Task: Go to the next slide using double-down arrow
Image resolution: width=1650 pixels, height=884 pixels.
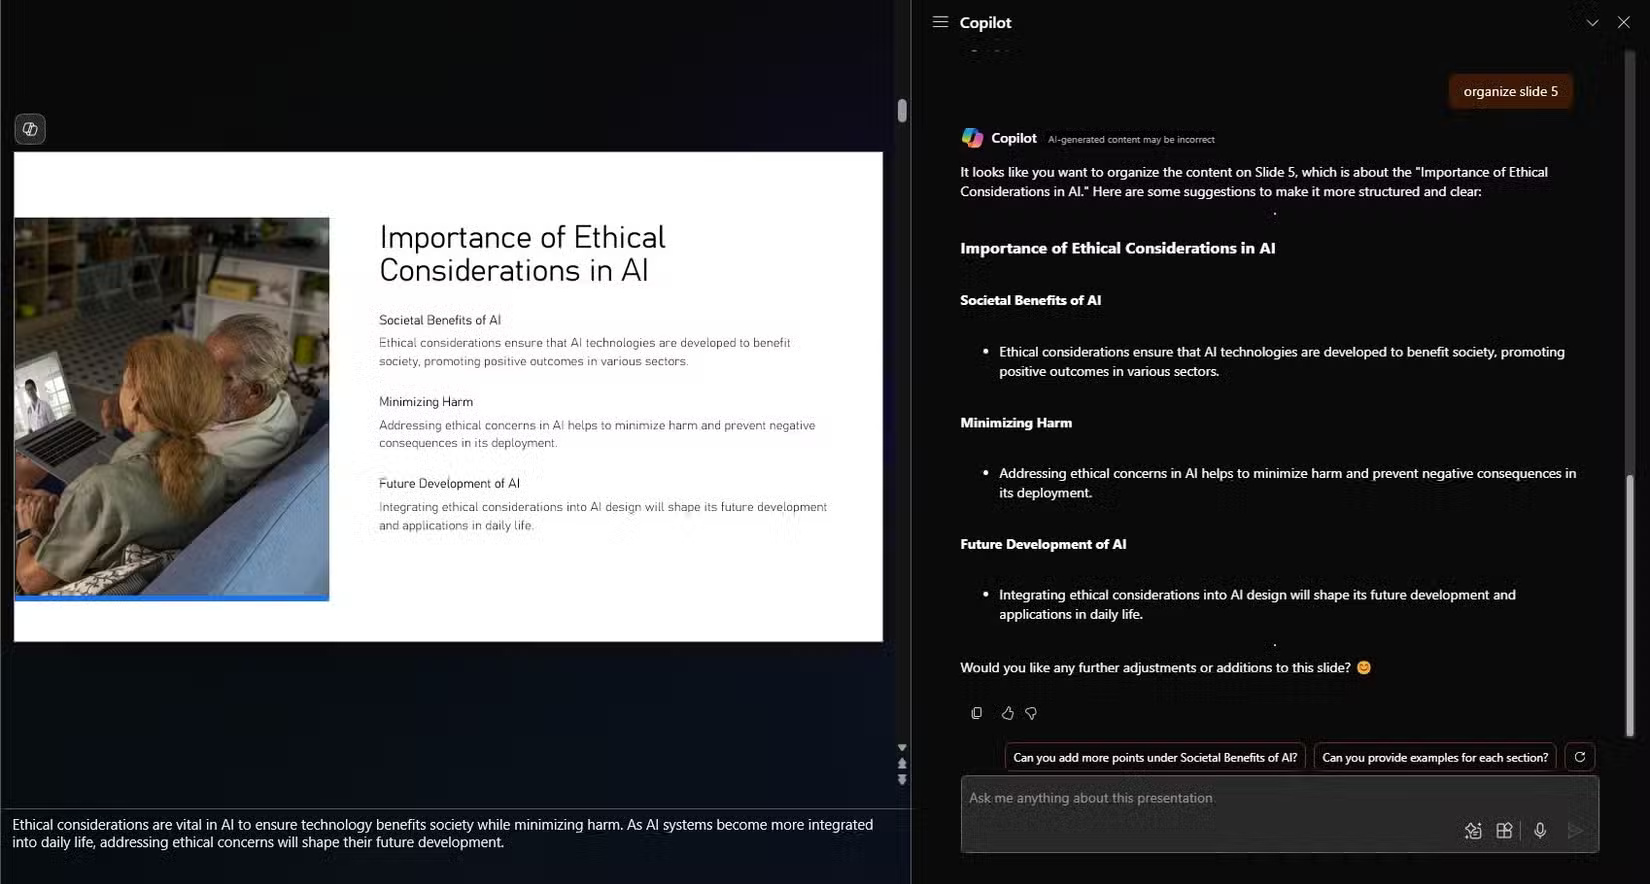Action: (902, 780)
